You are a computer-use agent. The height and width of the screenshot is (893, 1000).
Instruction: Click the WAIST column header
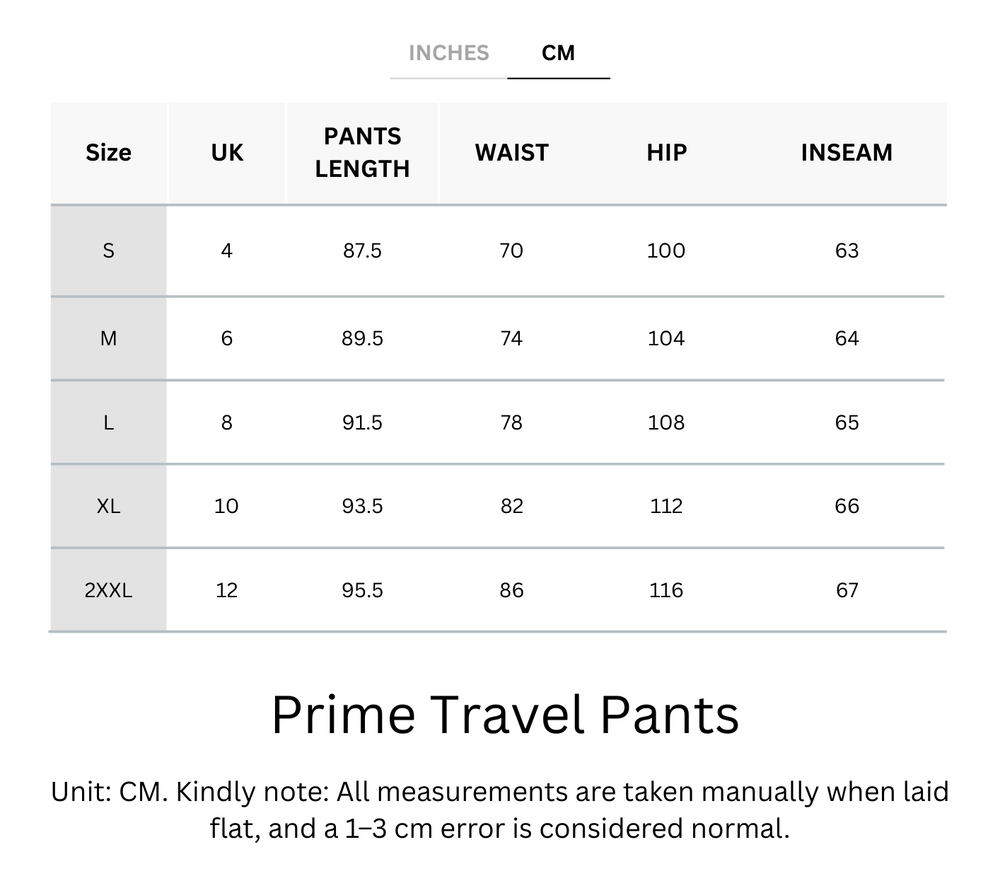tap(510, 152)
